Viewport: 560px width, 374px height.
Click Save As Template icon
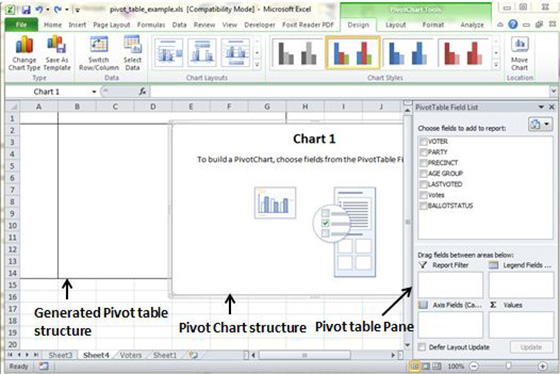[57, 54]
